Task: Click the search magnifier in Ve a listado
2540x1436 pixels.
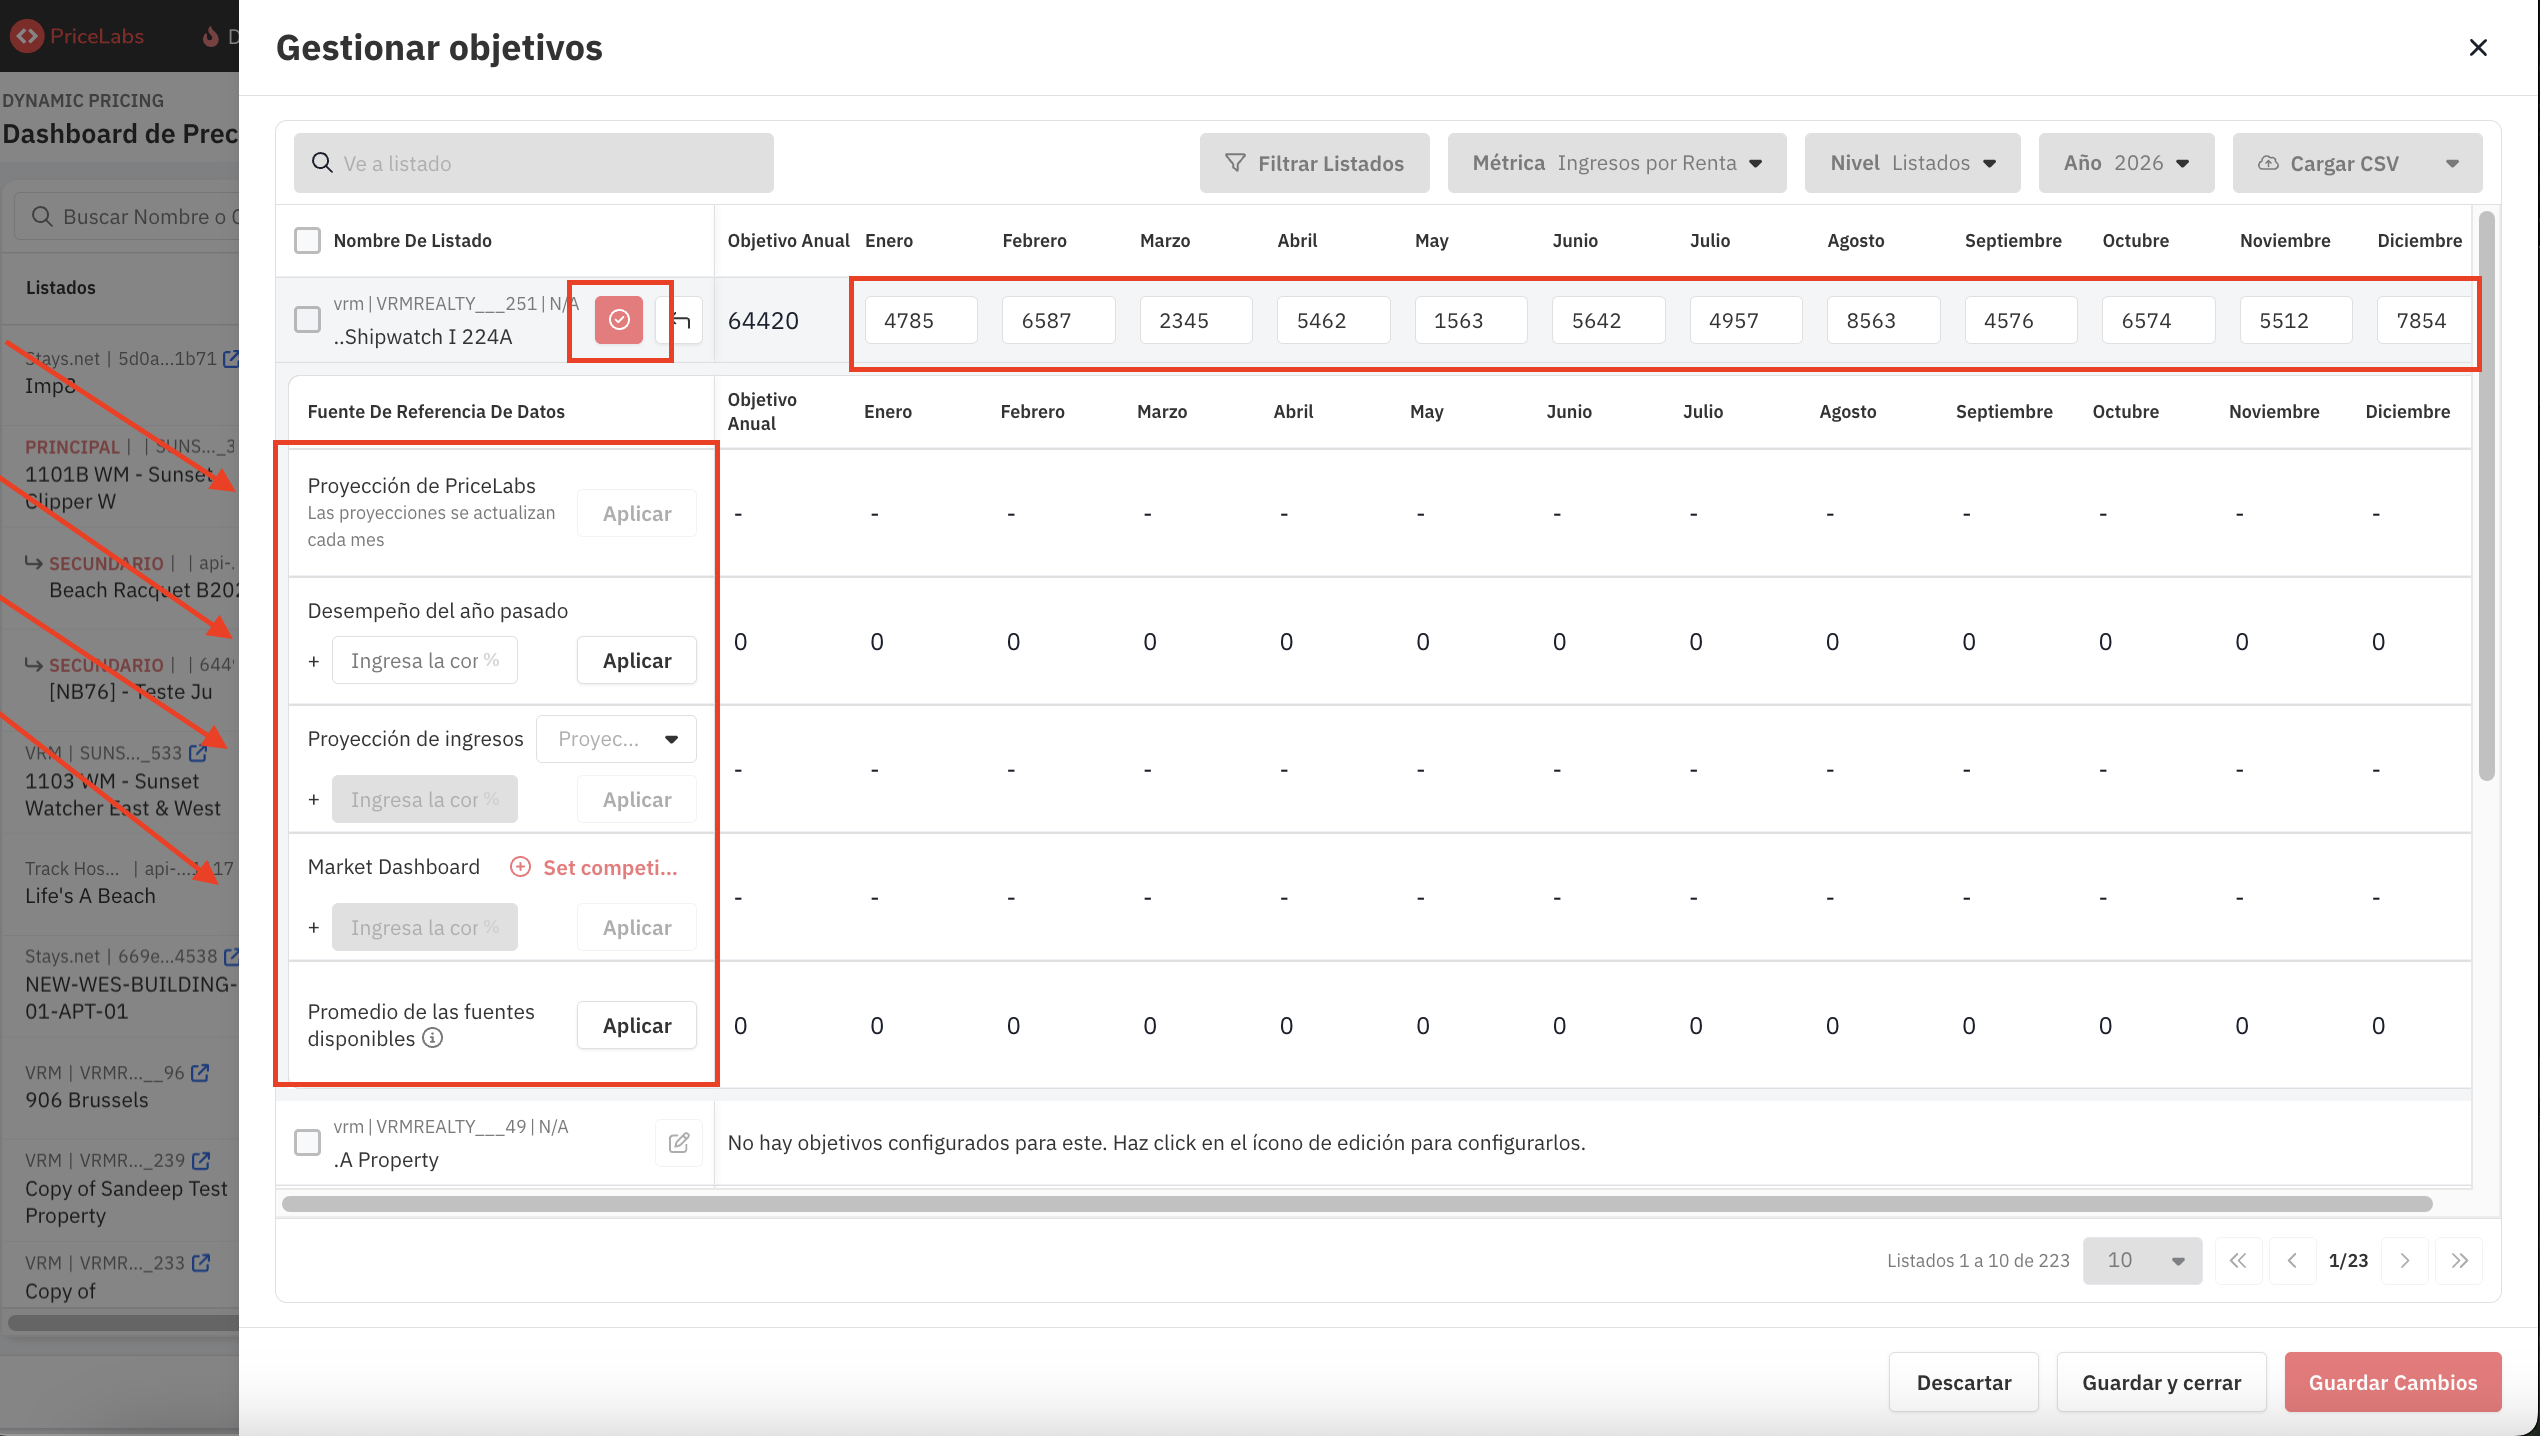Action: click(322, 163)
